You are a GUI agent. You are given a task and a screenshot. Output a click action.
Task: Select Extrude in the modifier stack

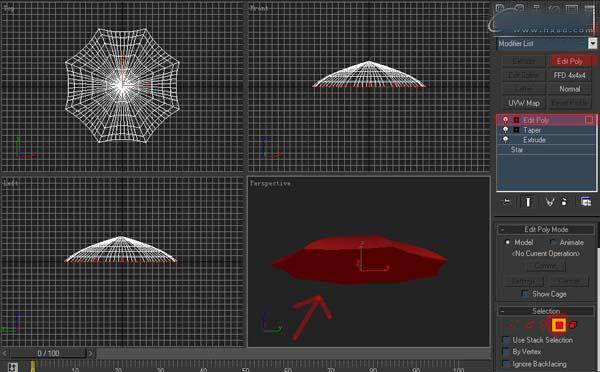click(546, 140)
